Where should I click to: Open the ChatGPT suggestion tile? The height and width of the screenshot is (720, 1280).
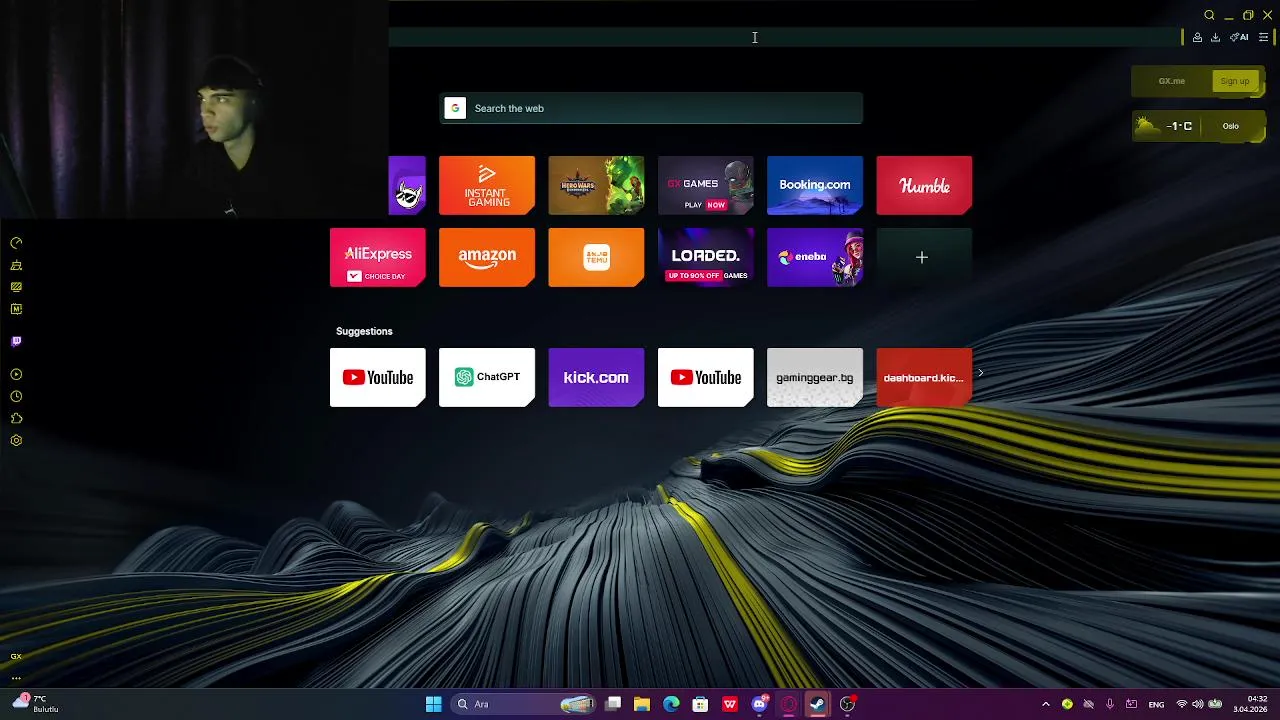[x=487, y=377]
